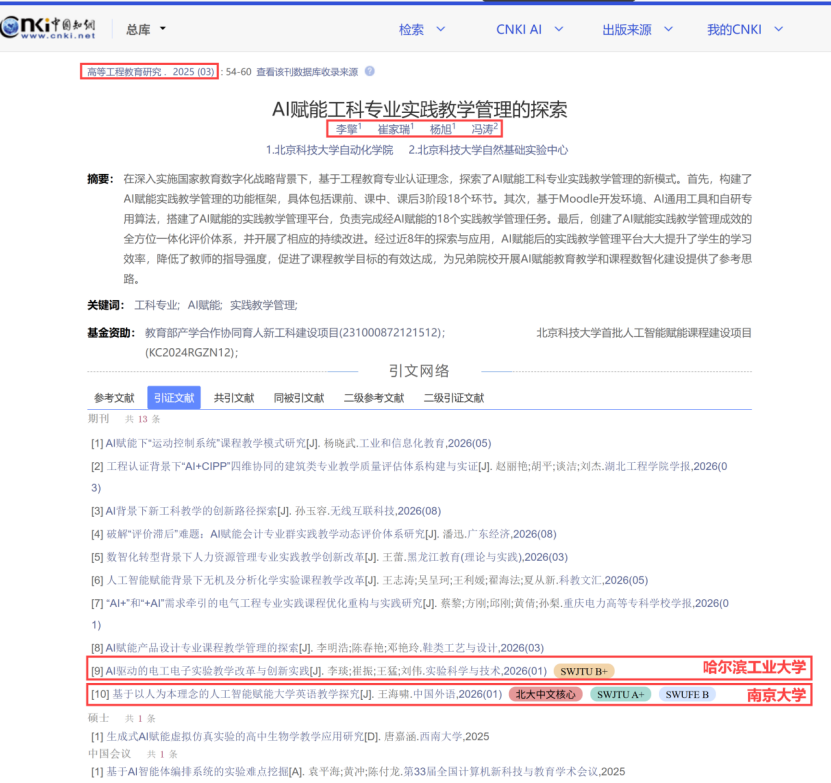This screenshot has width=831, height=783.
Task: Click the 北大中文核心 badge
Action: 545,694
